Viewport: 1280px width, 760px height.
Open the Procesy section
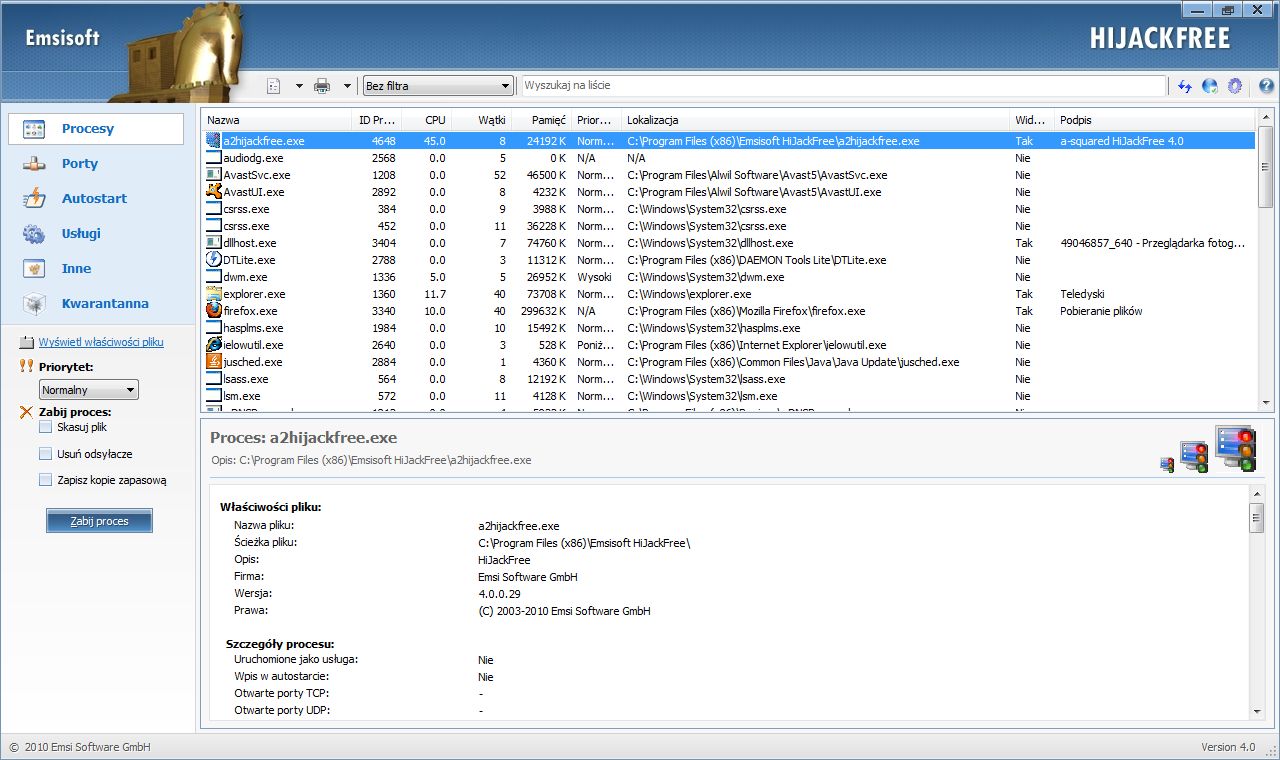click(96, 129)
